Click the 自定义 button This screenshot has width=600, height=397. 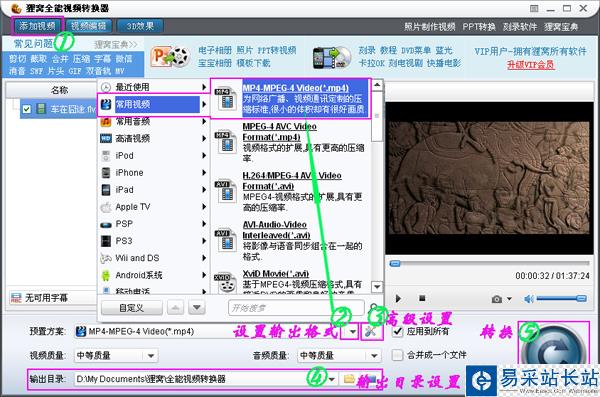(x=132, y=307)
